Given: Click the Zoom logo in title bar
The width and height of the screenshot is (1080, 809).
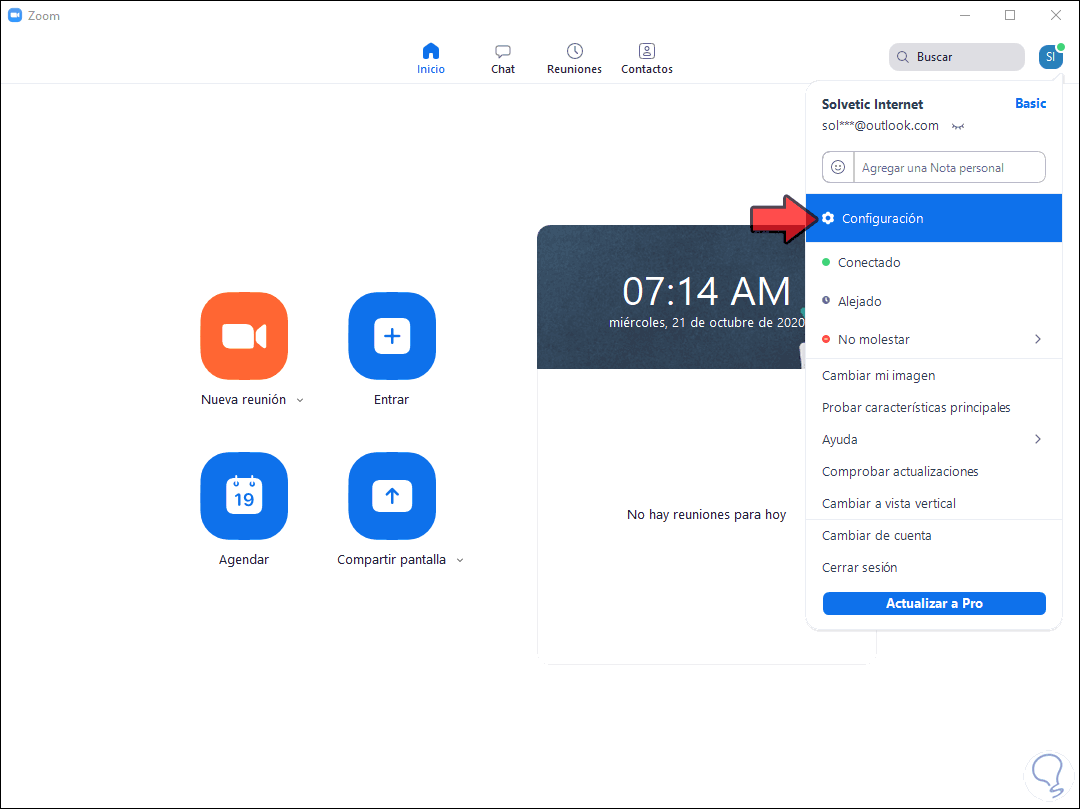Looking at the screenshot, I should (14, 15).
